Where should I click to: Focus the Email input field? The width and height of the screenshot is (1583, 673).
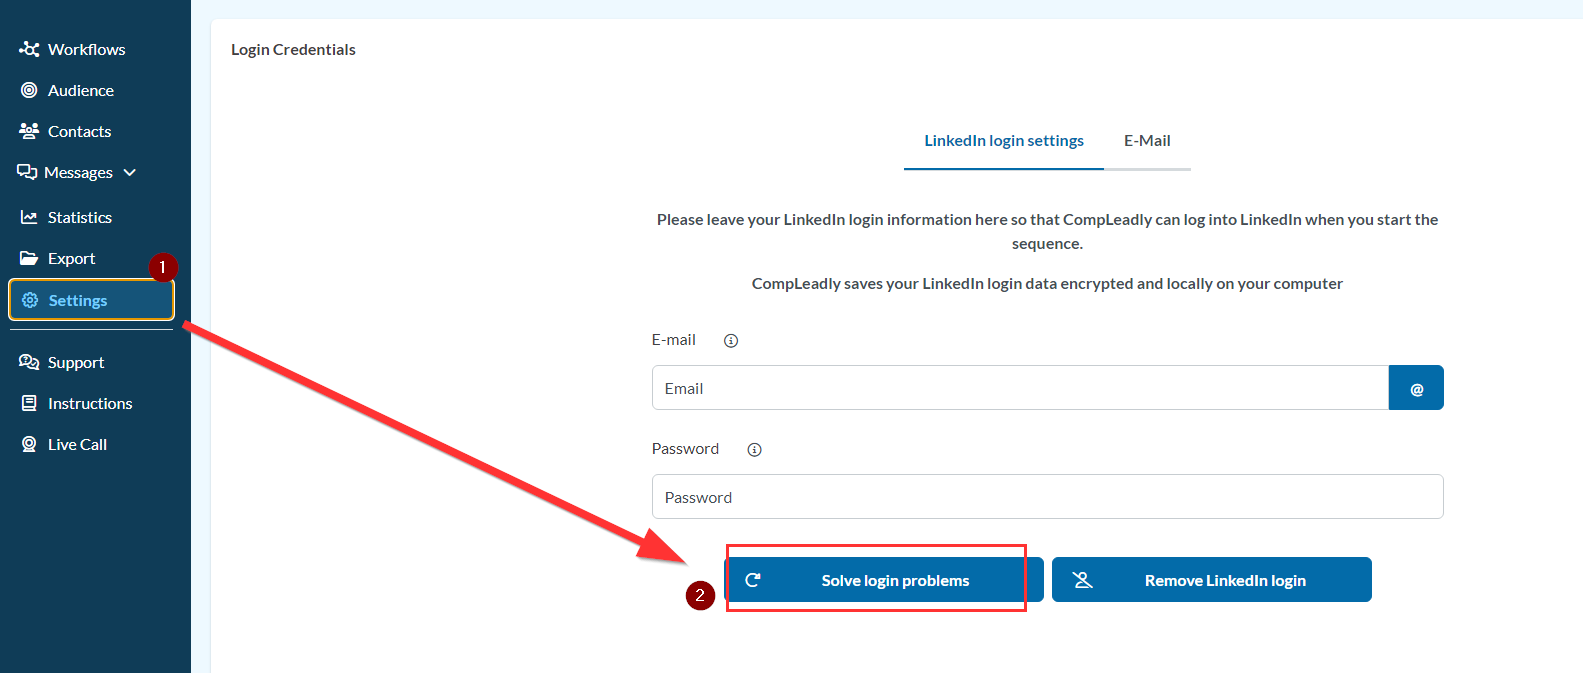pyautogui.click(x=1020, y=388)
